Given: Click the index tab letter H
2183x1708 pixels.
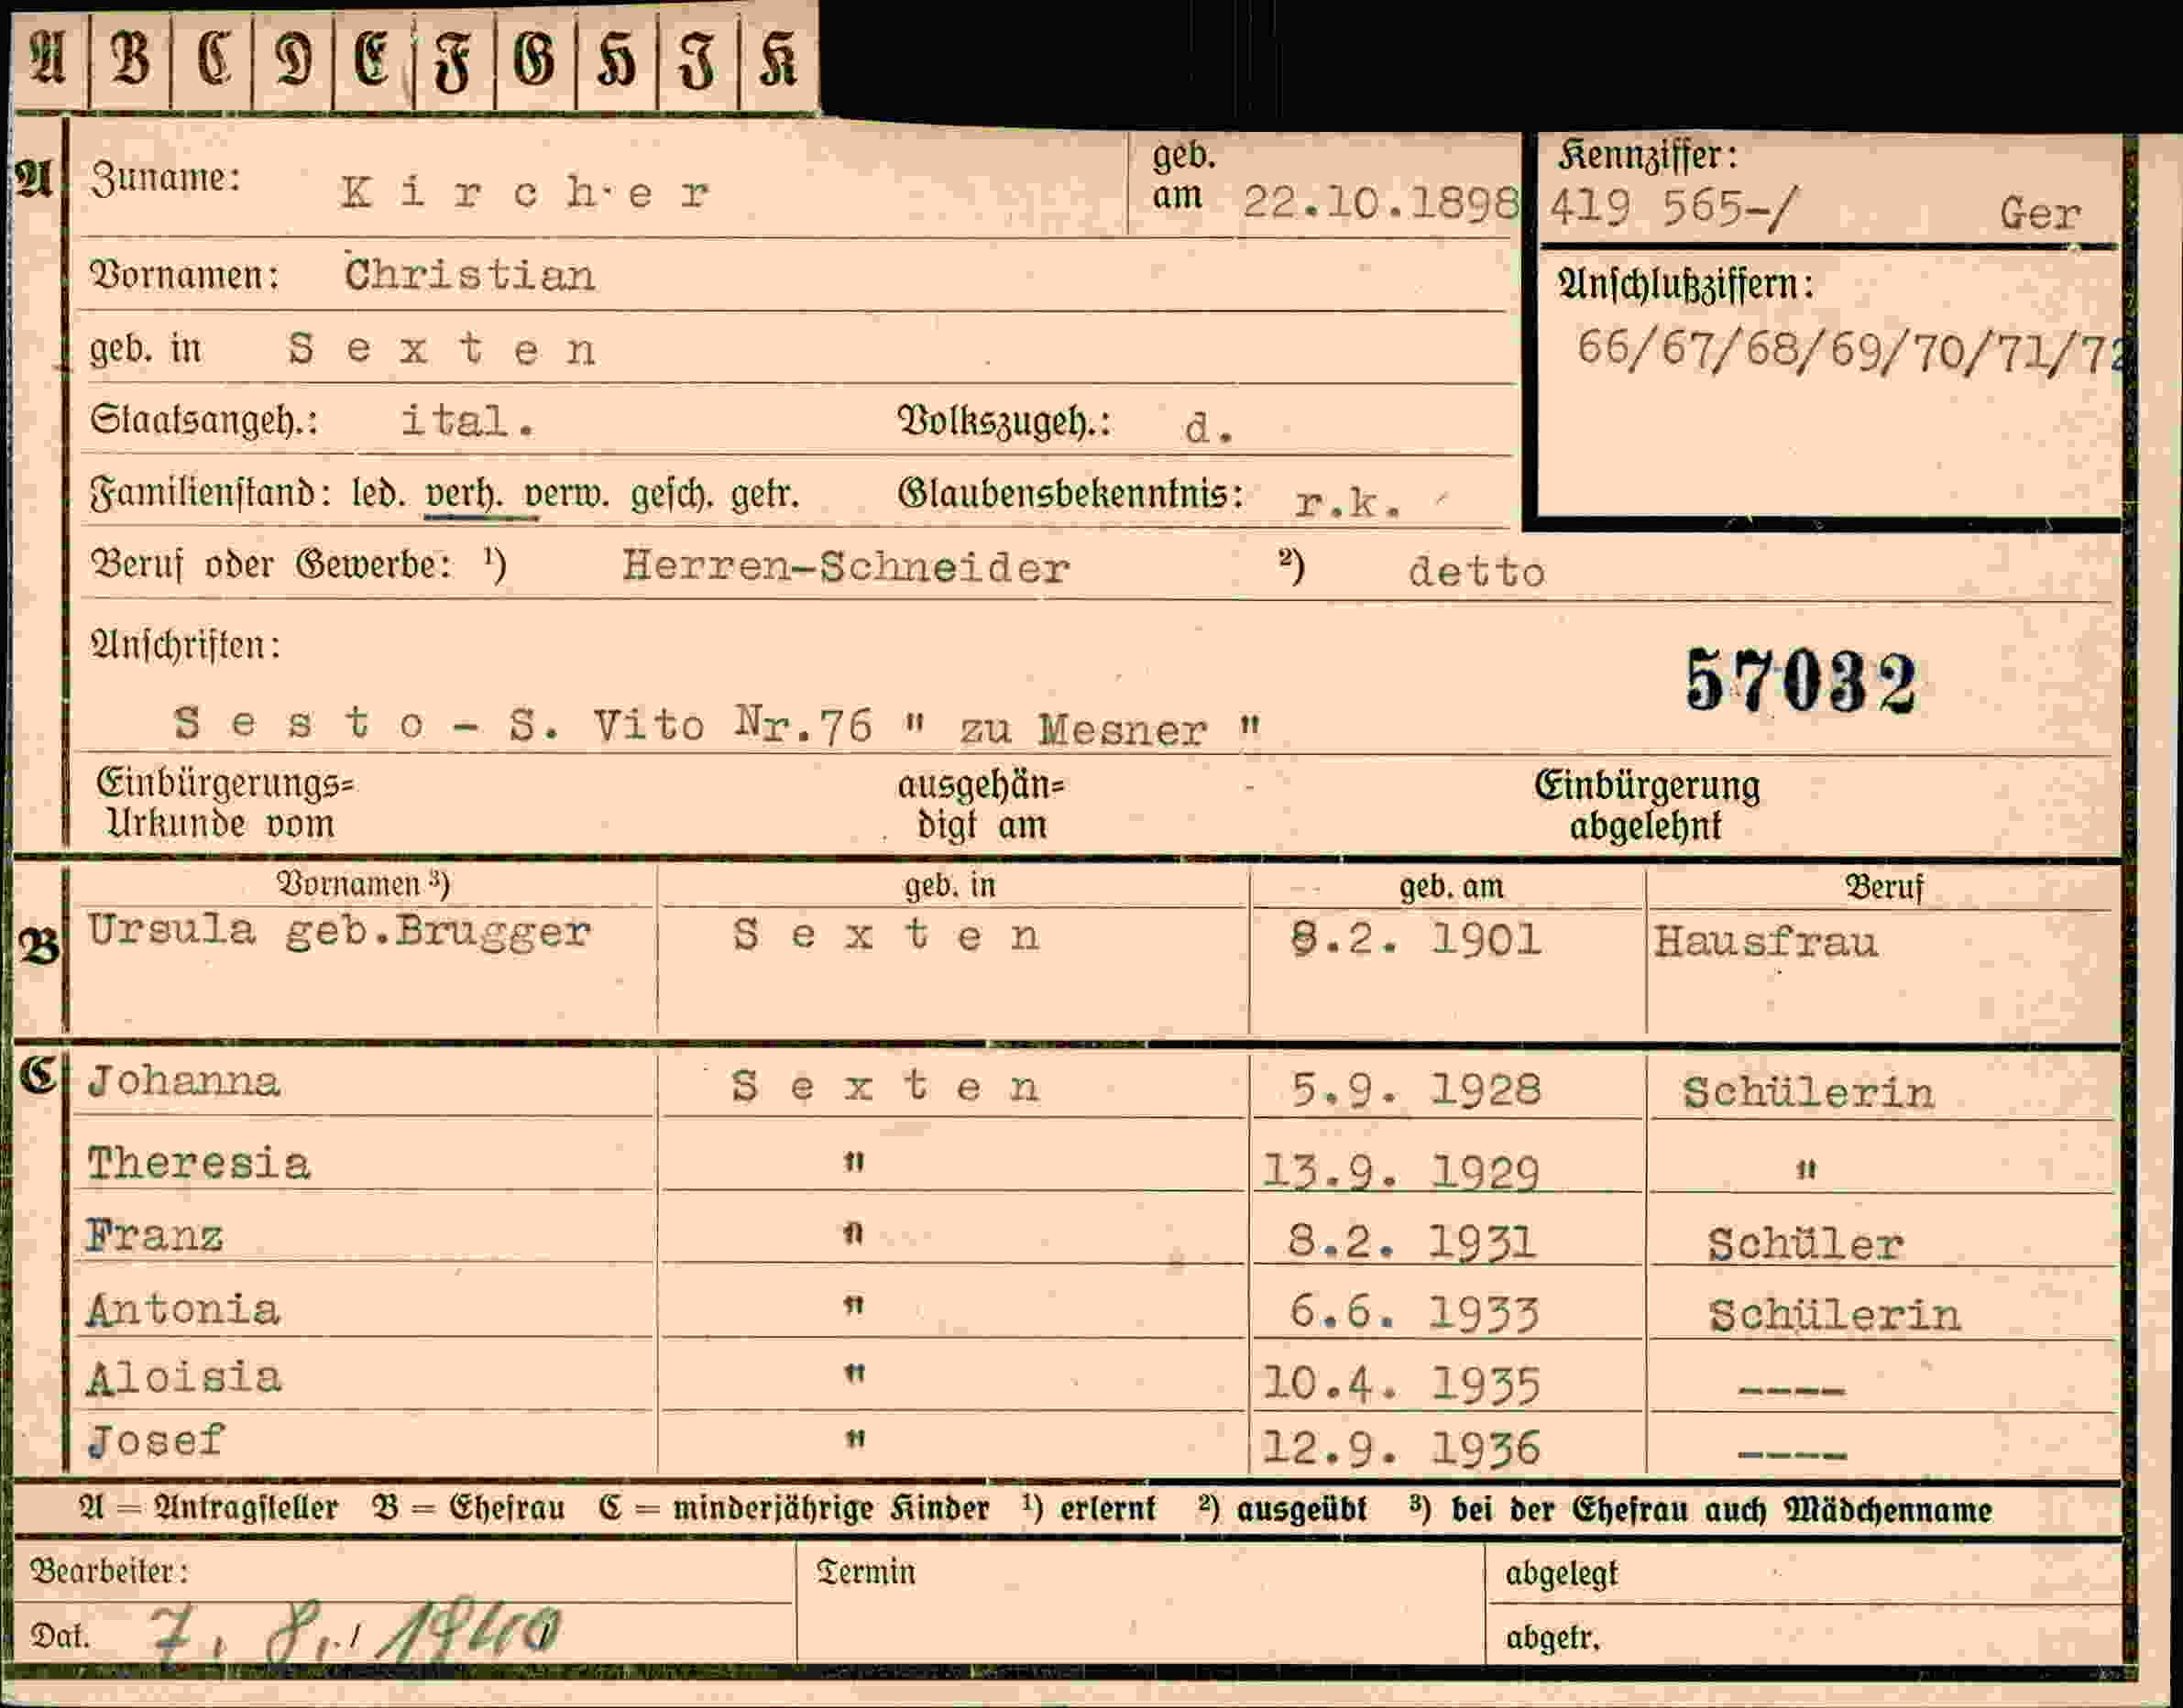Looking at the screenshot, I should point(616,60).
